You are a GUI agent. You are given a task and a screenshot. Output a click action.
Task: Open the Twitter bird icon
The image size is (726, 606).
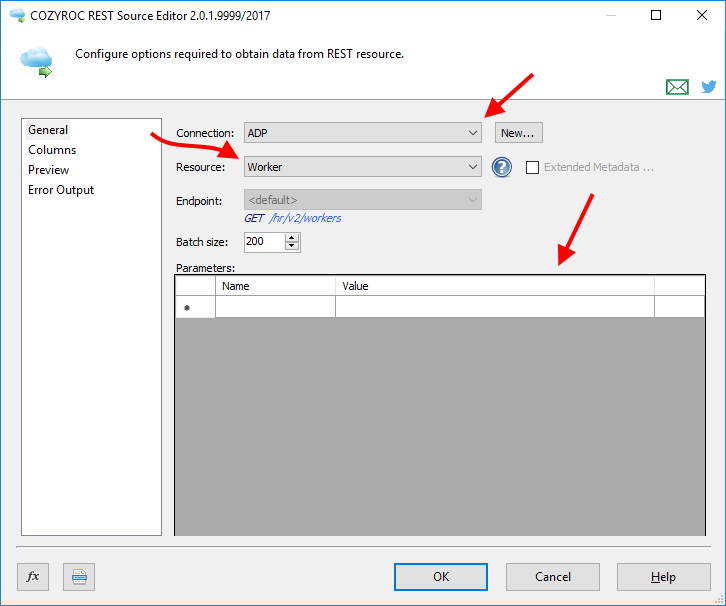[x=709, y=87]
